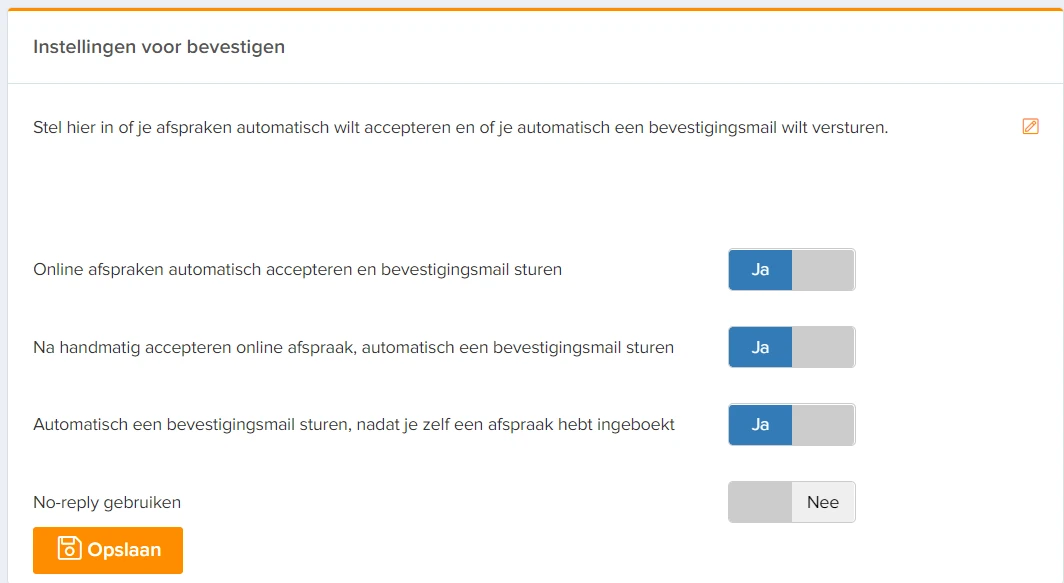Click the No-reply gebruiken label

pyautogui.click(x=107, y=502)
